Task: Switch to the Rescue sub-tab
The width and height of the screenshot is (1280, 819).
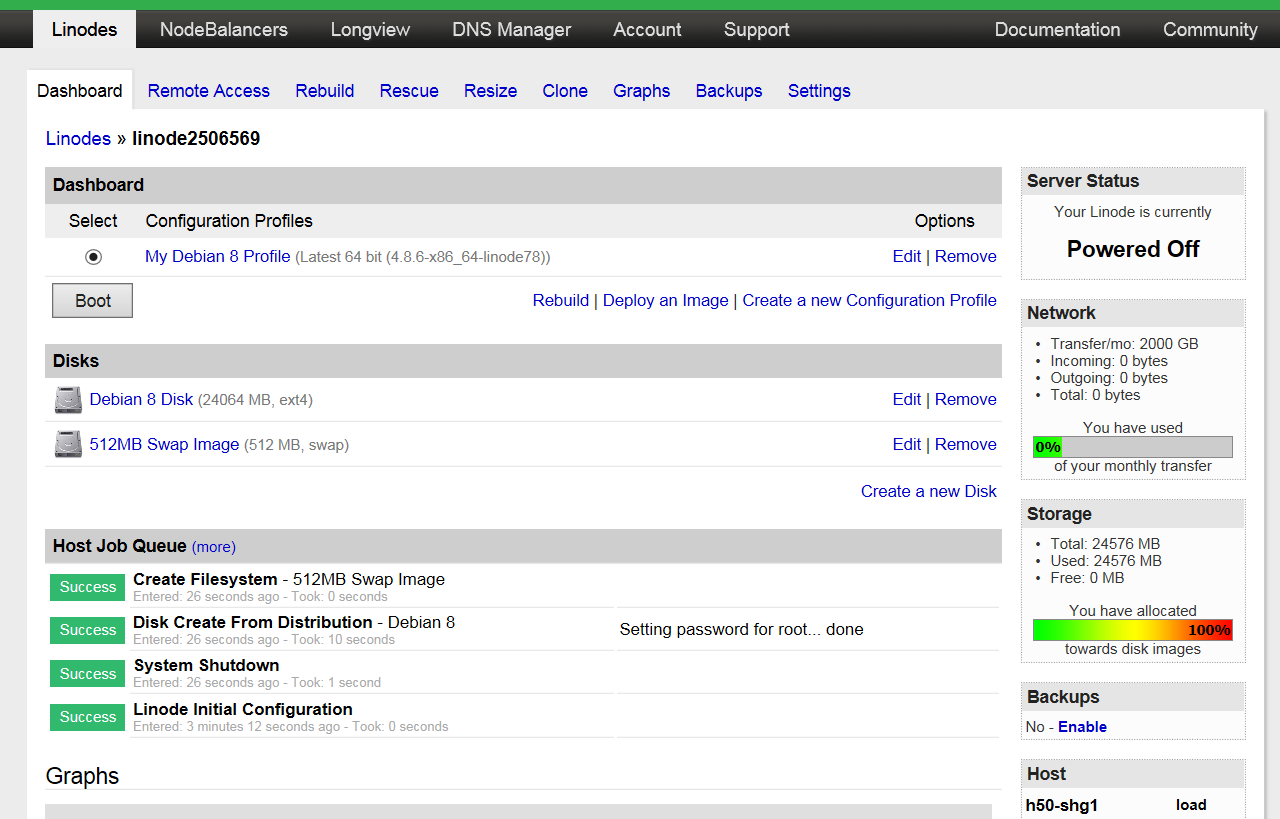Action: point(409,91)
